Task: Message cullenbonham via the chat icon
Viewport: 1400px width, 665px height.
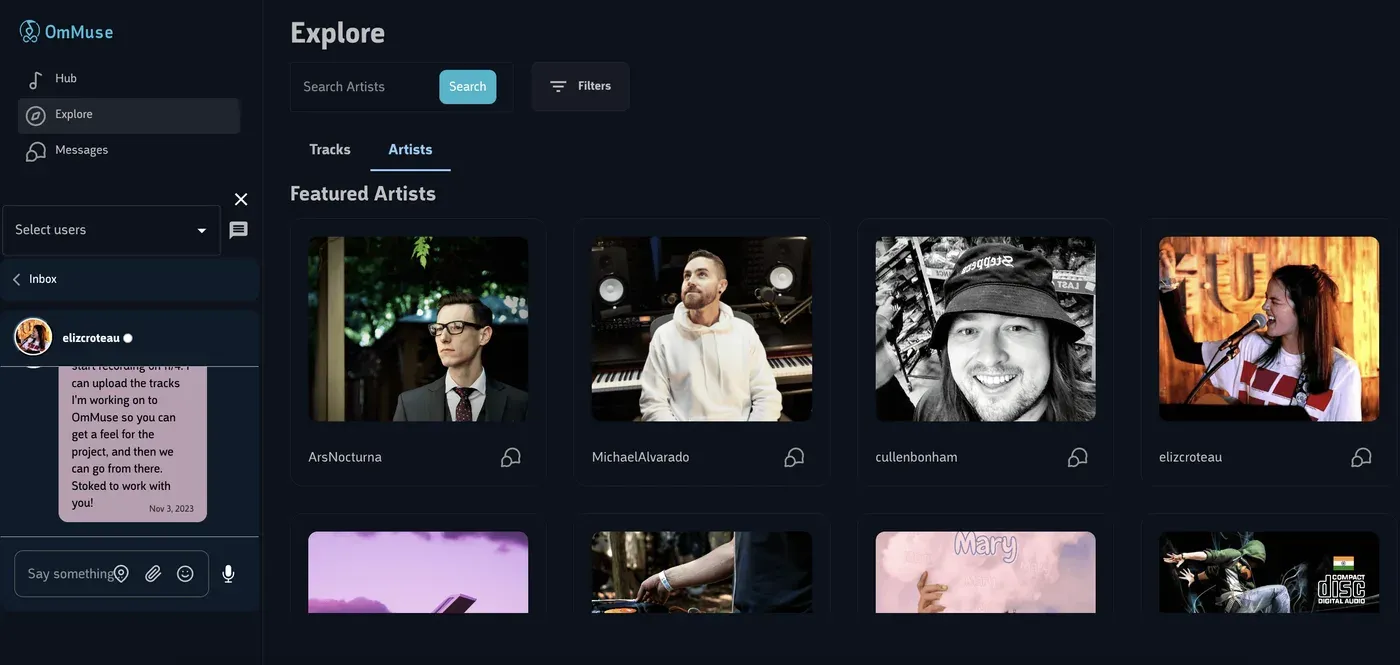Action: [x=1078, y=457]
